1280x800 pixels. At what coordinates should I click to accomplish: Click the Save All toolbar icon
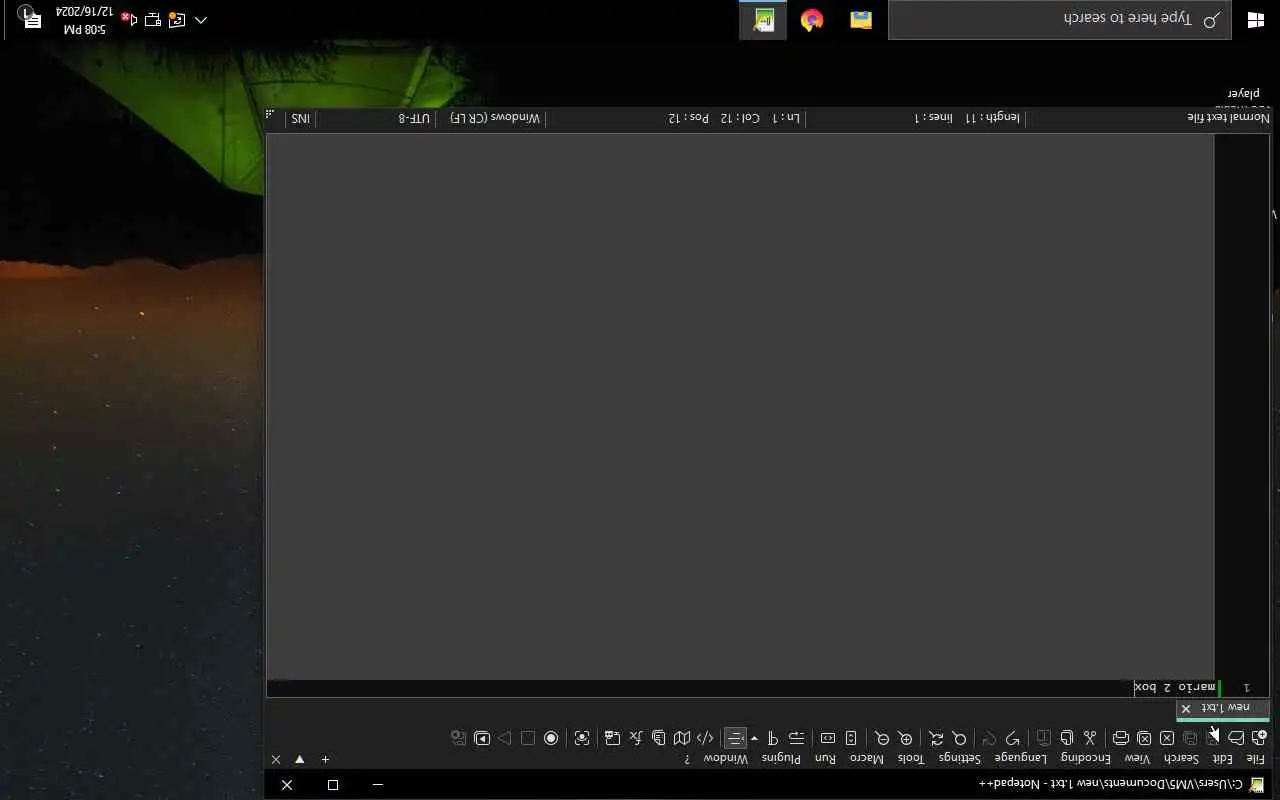coord(1190,738)
